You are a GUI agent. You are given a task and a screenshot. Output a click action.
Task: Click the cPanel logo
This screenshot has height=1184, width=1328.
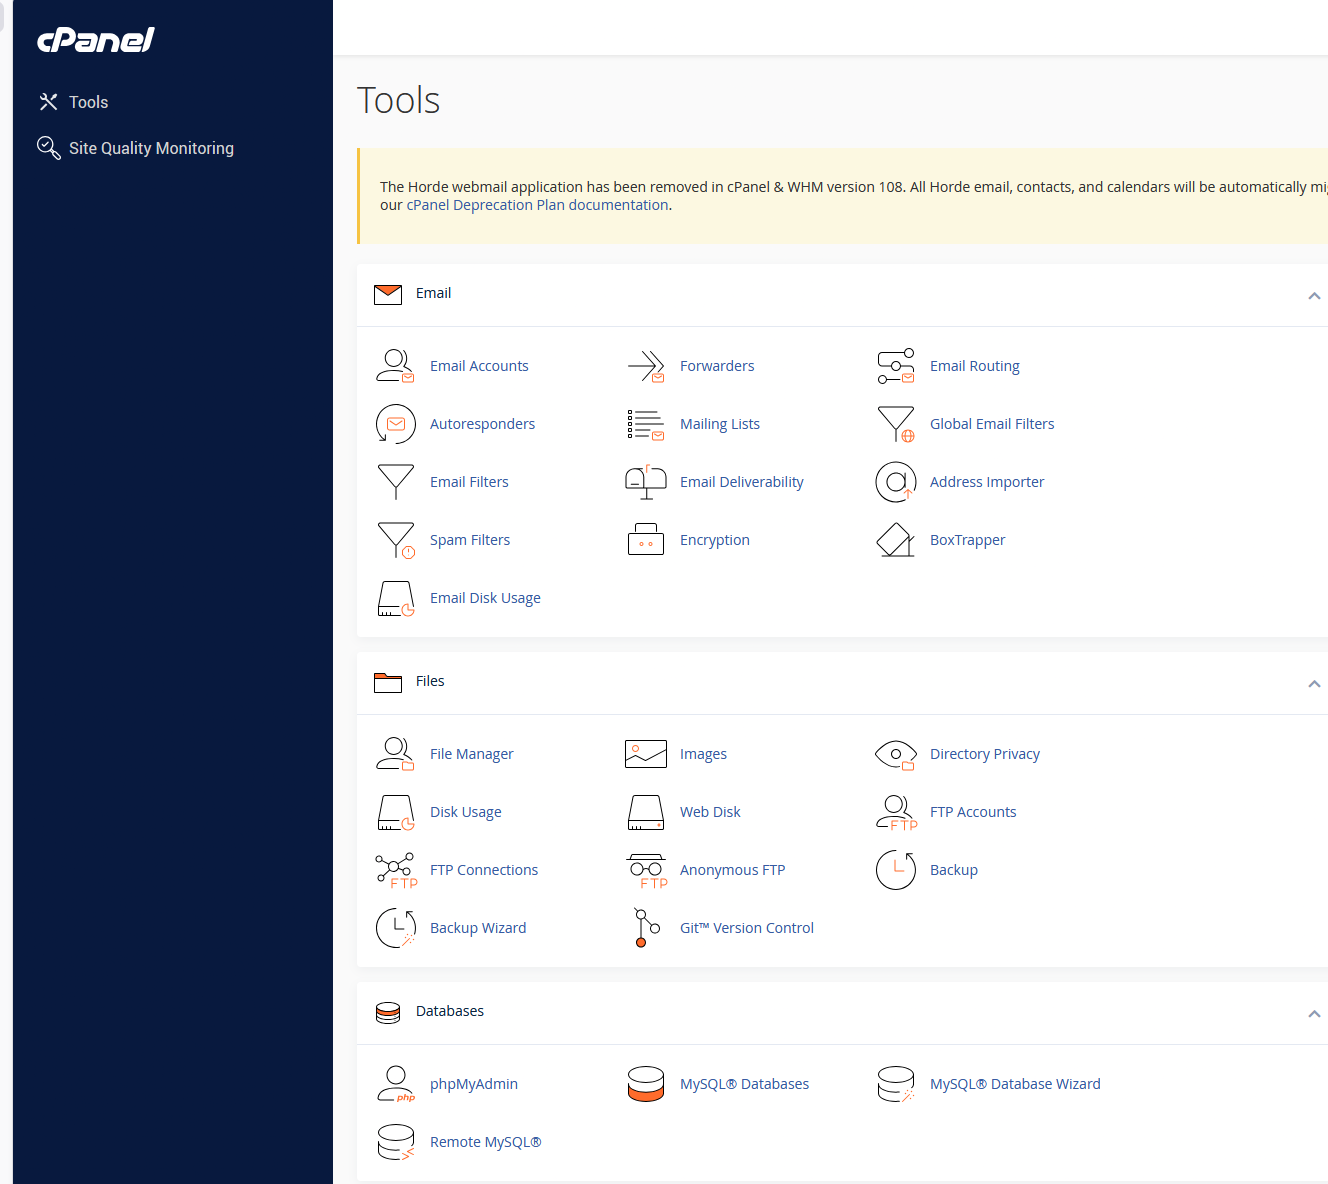pos(96,40)
